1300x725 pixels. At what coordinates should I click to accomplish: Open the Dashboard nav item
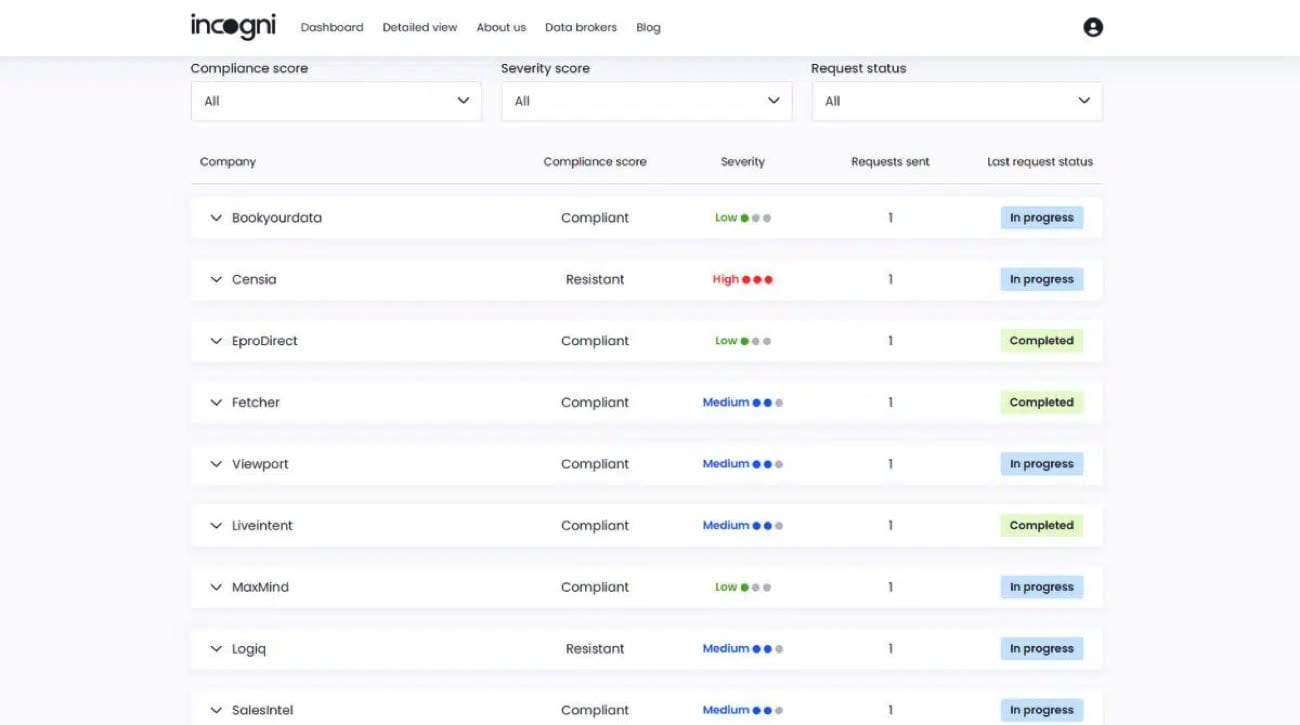coord(332,27)
